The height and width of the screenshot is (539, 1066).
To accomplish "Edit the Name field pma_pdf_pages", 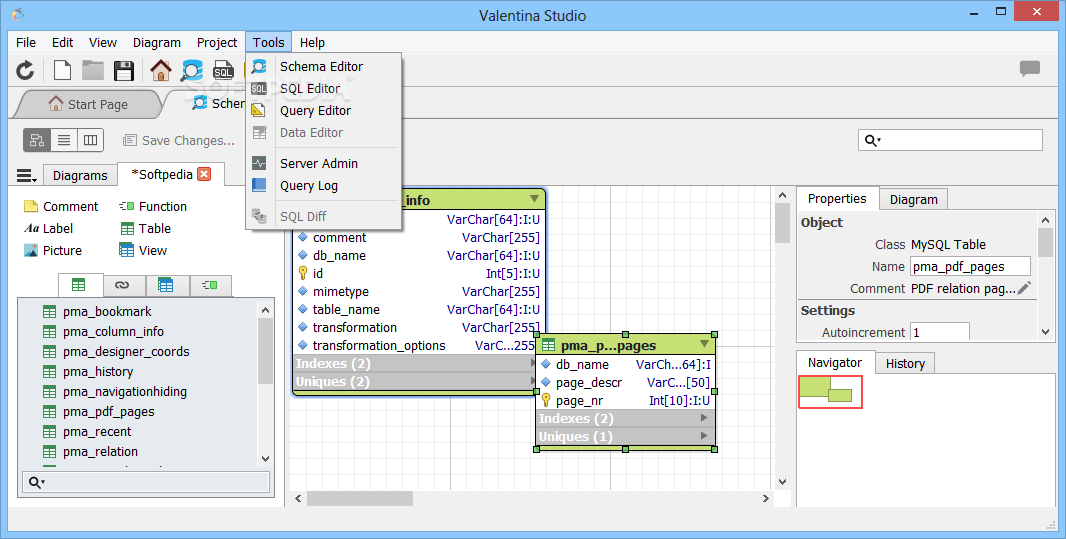I will coord(970,266).
